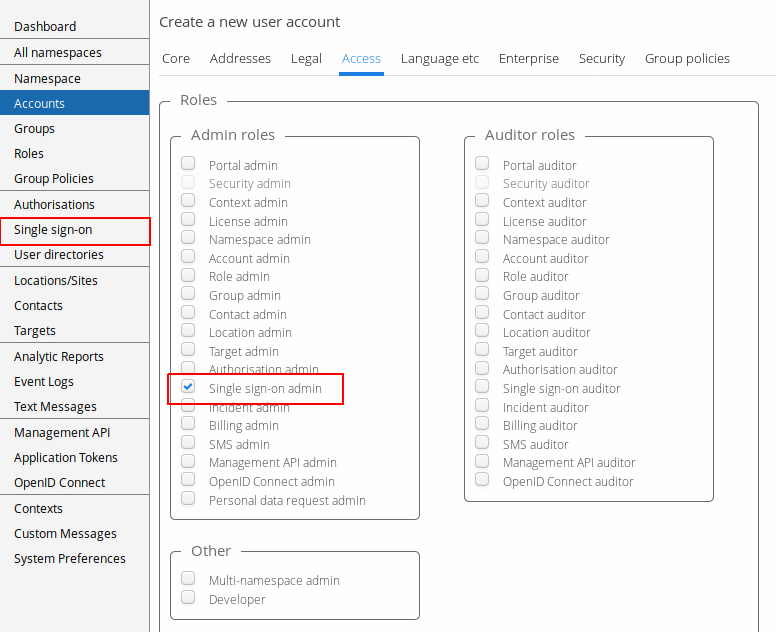Check the OpenID Connect auditor role
This screenshot has width=776, height=632.
[x=482, y=480]
